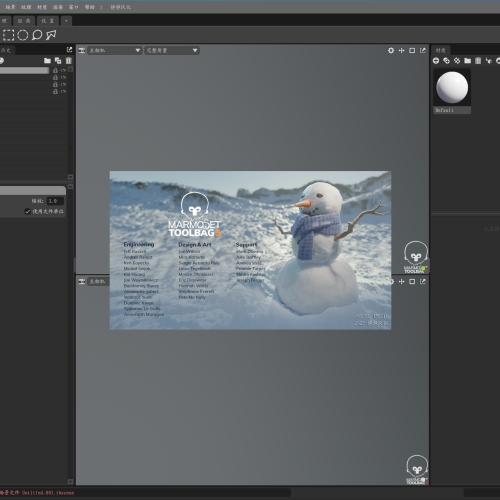Click the cursor-apply icon in materials toolbar
The width and height of the screenshot is (500, 500).
tap(489, 61)
